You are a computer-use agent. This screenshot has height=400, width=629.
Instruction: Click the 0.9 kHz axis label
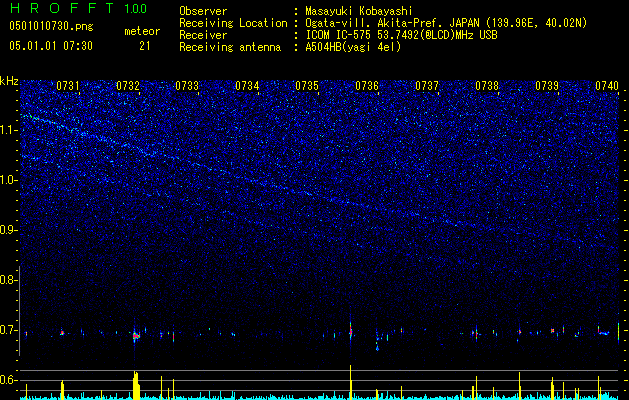[8, 230]
